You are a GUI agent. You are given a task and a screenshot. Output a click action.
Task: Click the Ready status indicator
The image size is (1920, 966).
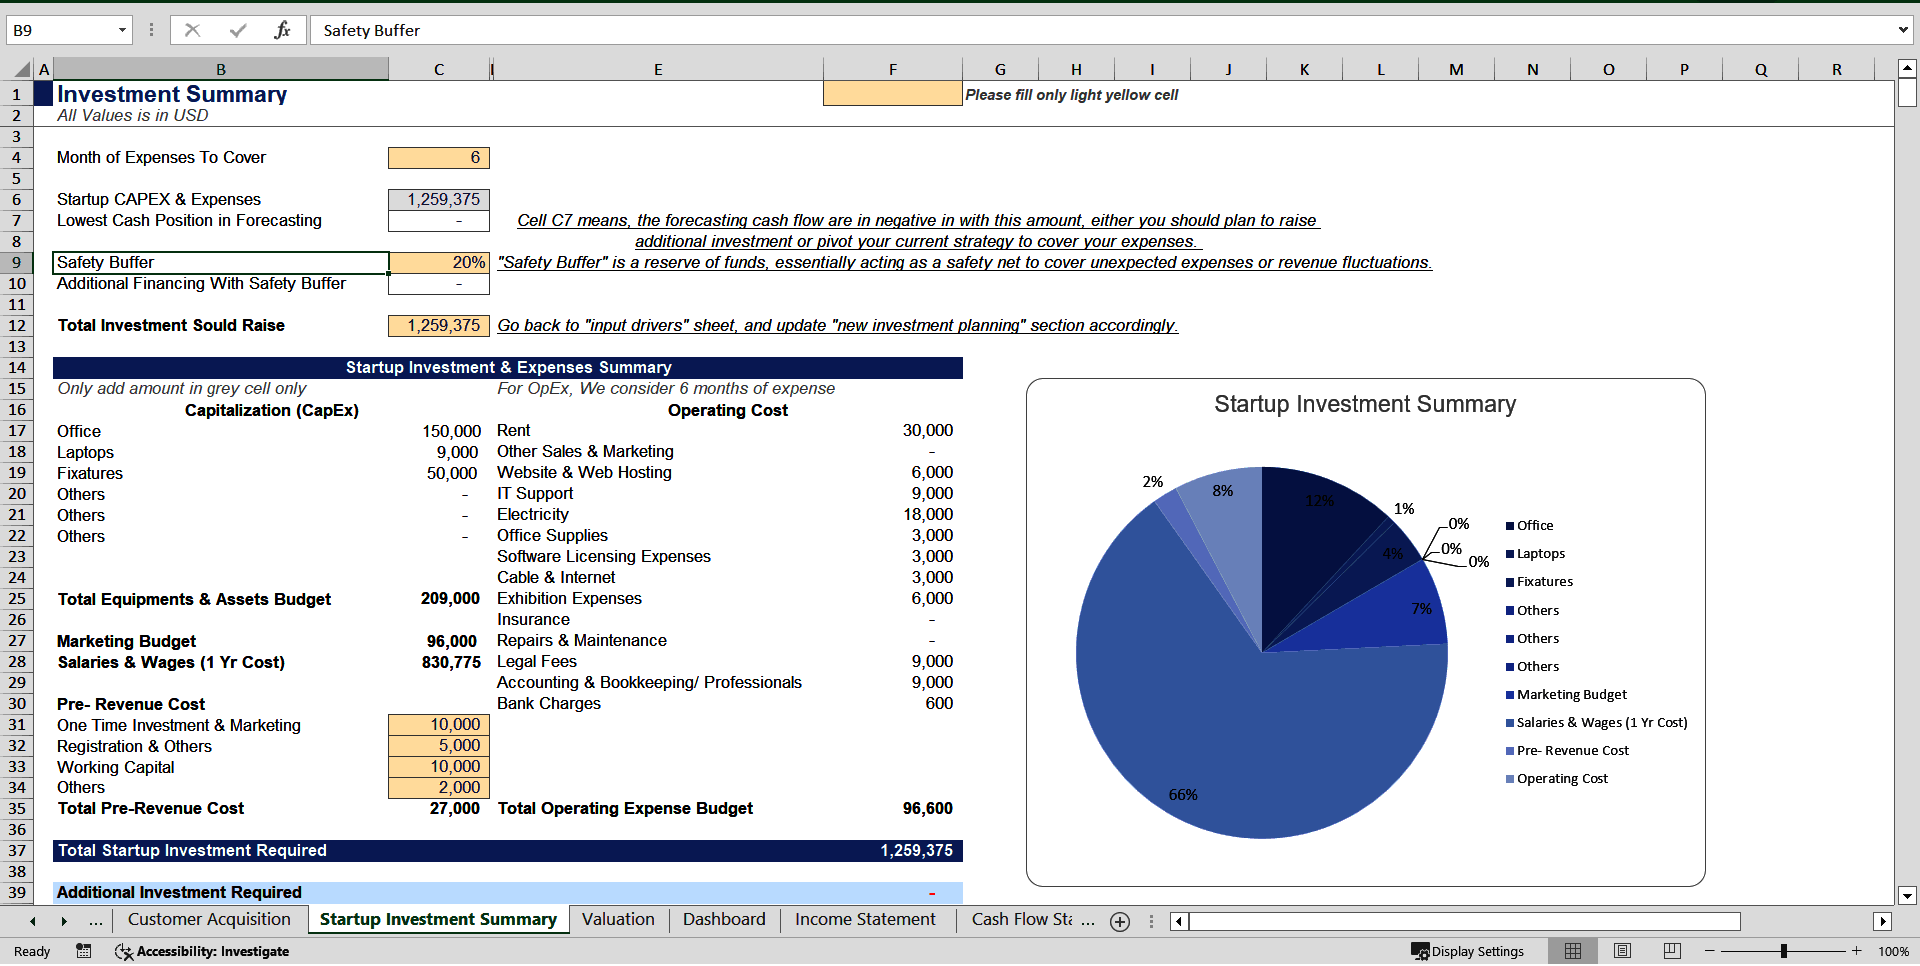[32, 951]
